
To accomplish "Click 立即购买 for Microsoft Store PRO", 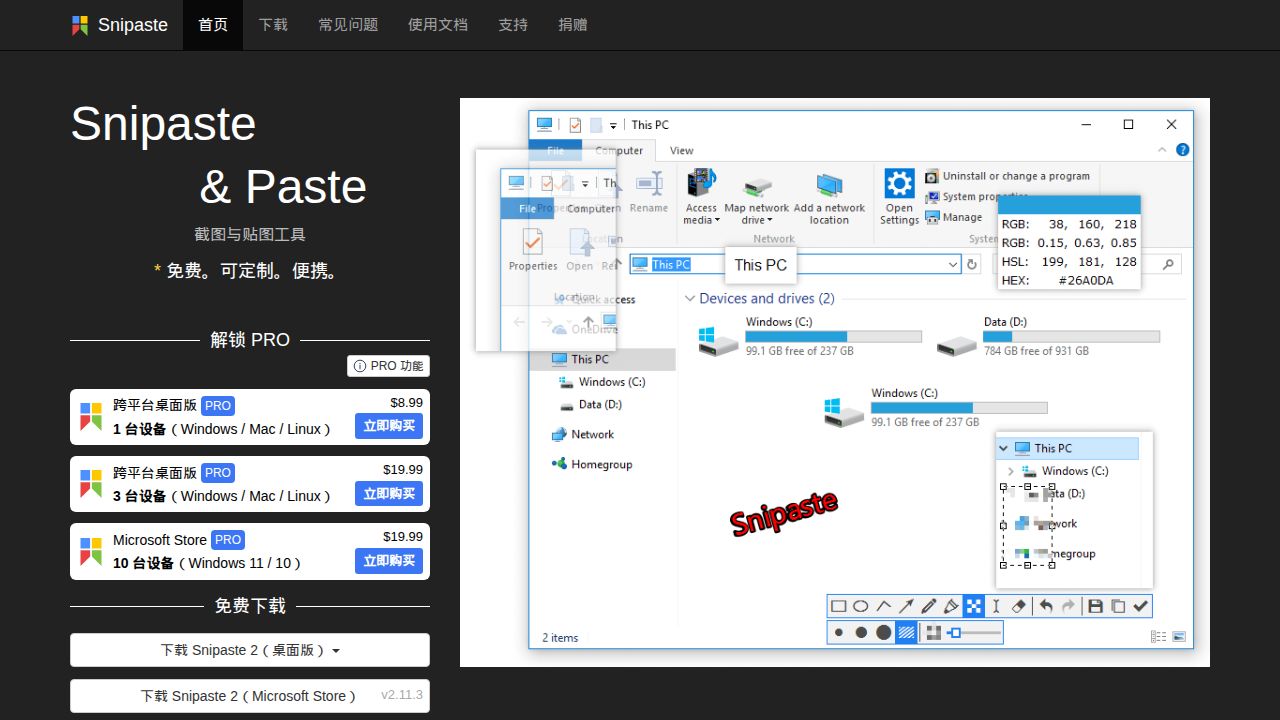I will 389,561.
